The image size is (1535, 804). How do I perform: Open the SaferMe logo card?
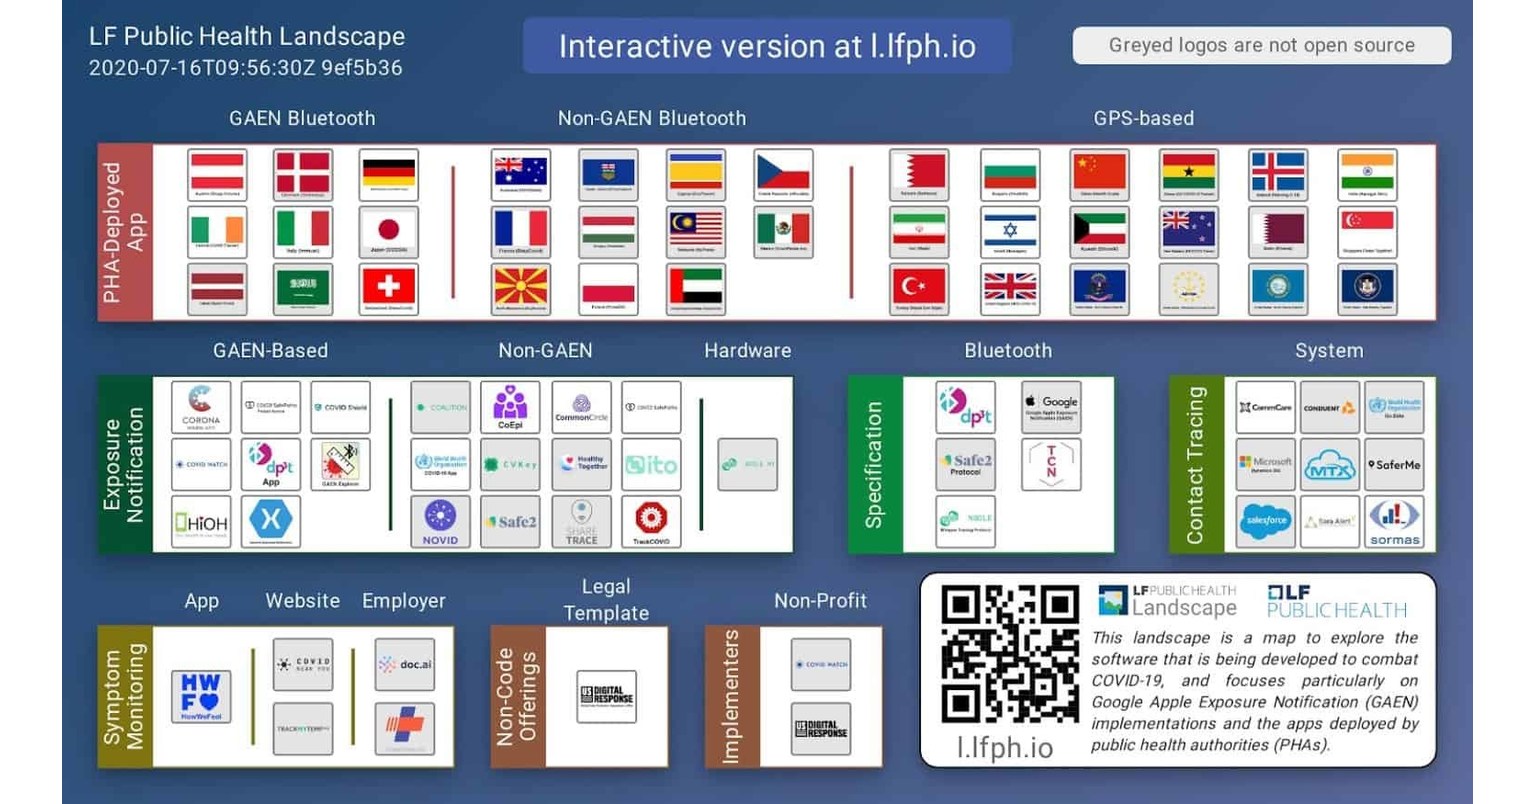tap(1394, 464)
